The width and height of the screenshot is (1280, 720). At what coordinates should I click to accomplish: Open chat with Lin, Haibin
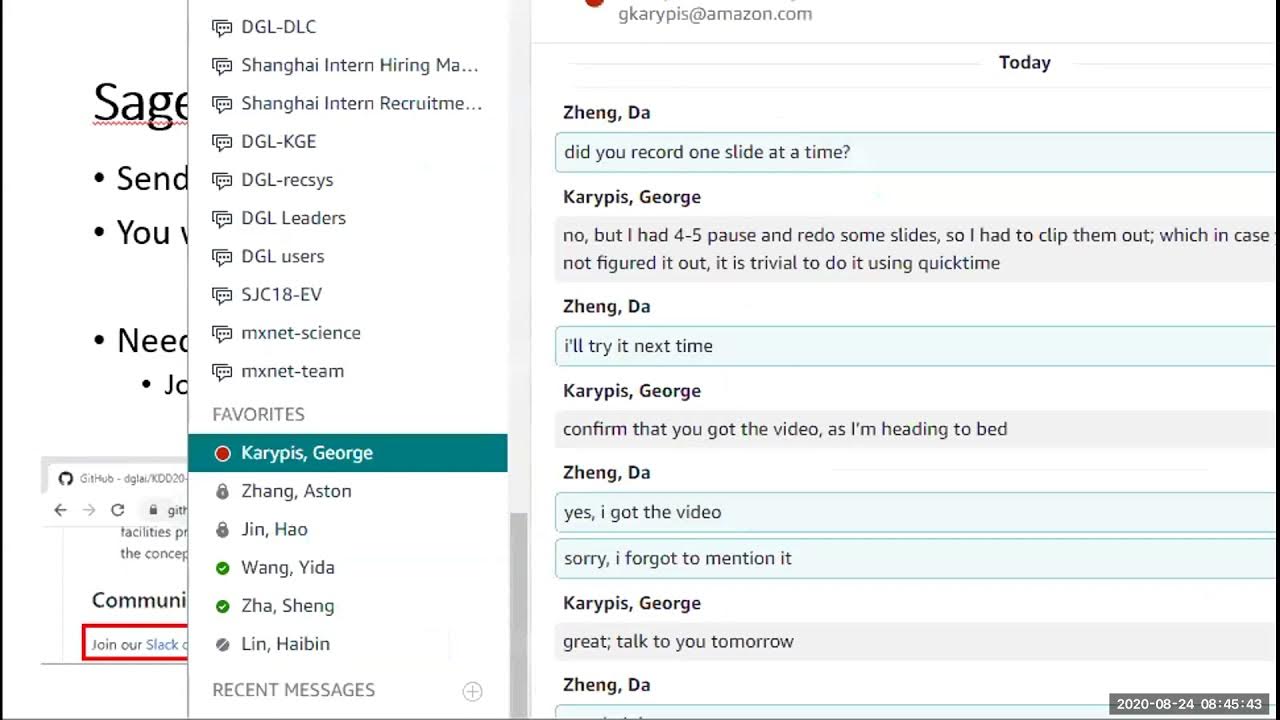tap(285, 644)
